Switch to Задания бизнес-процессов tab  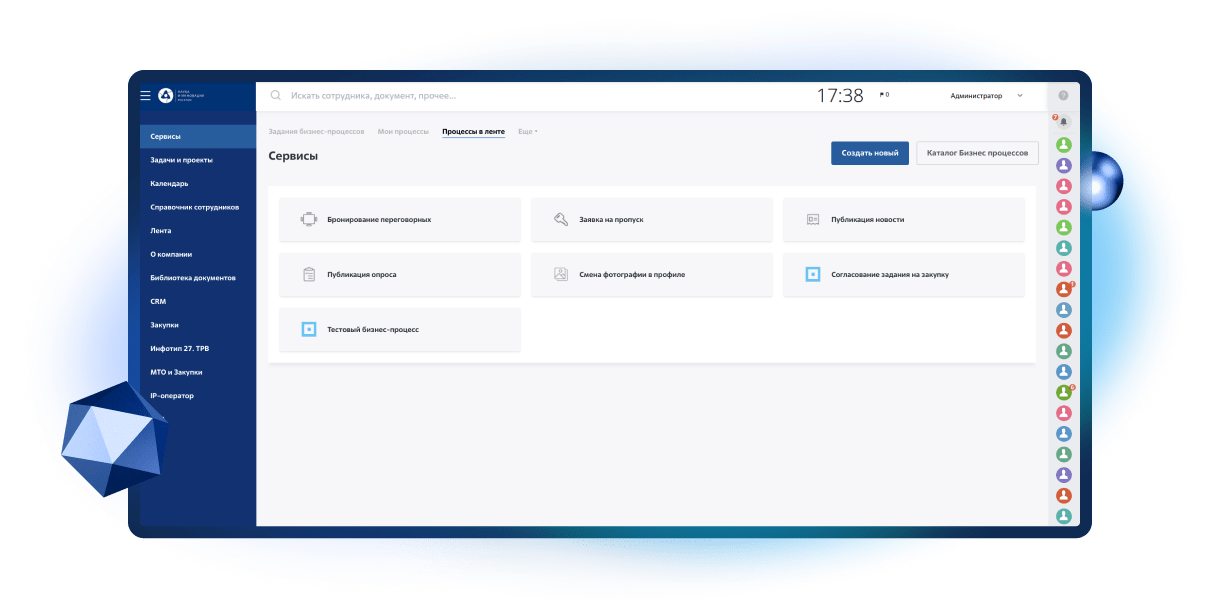[316, 132]
